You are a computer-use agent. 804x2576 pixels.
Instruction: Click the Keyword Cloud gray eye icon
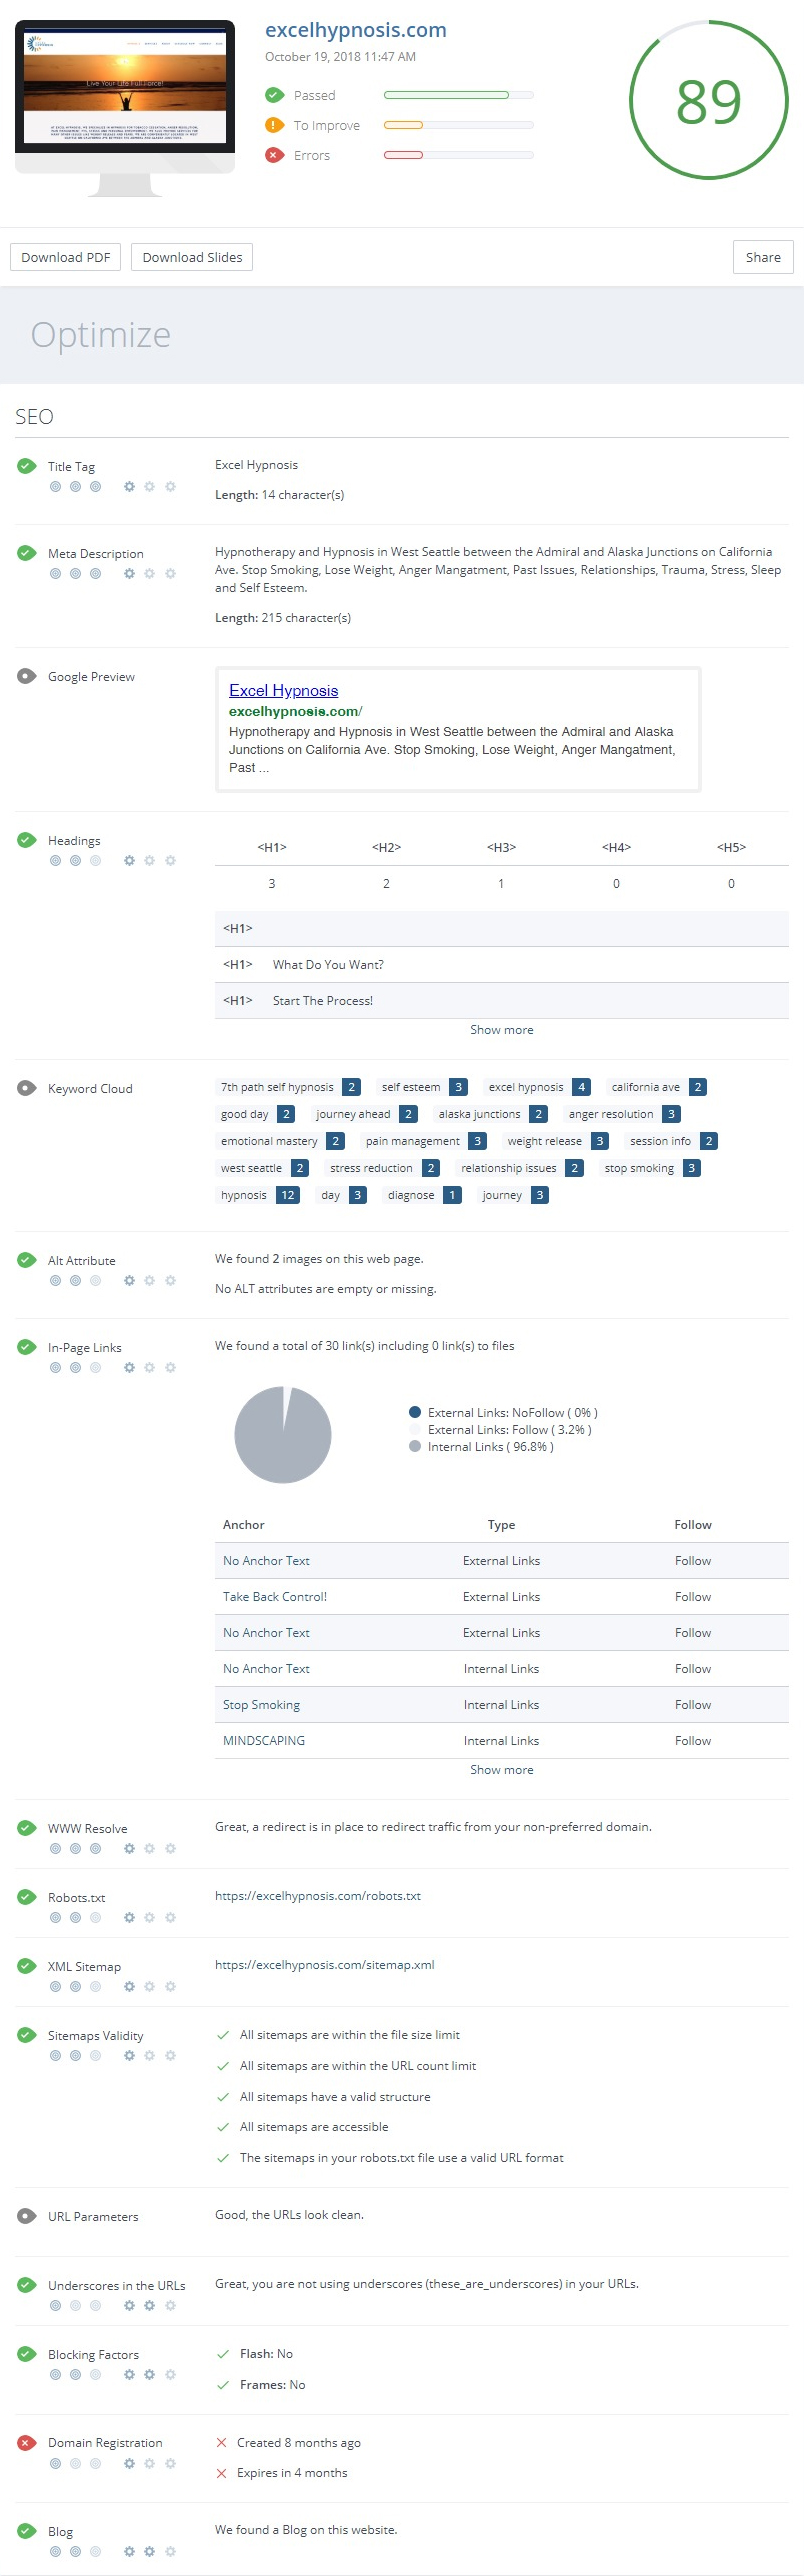point(27,1088)
